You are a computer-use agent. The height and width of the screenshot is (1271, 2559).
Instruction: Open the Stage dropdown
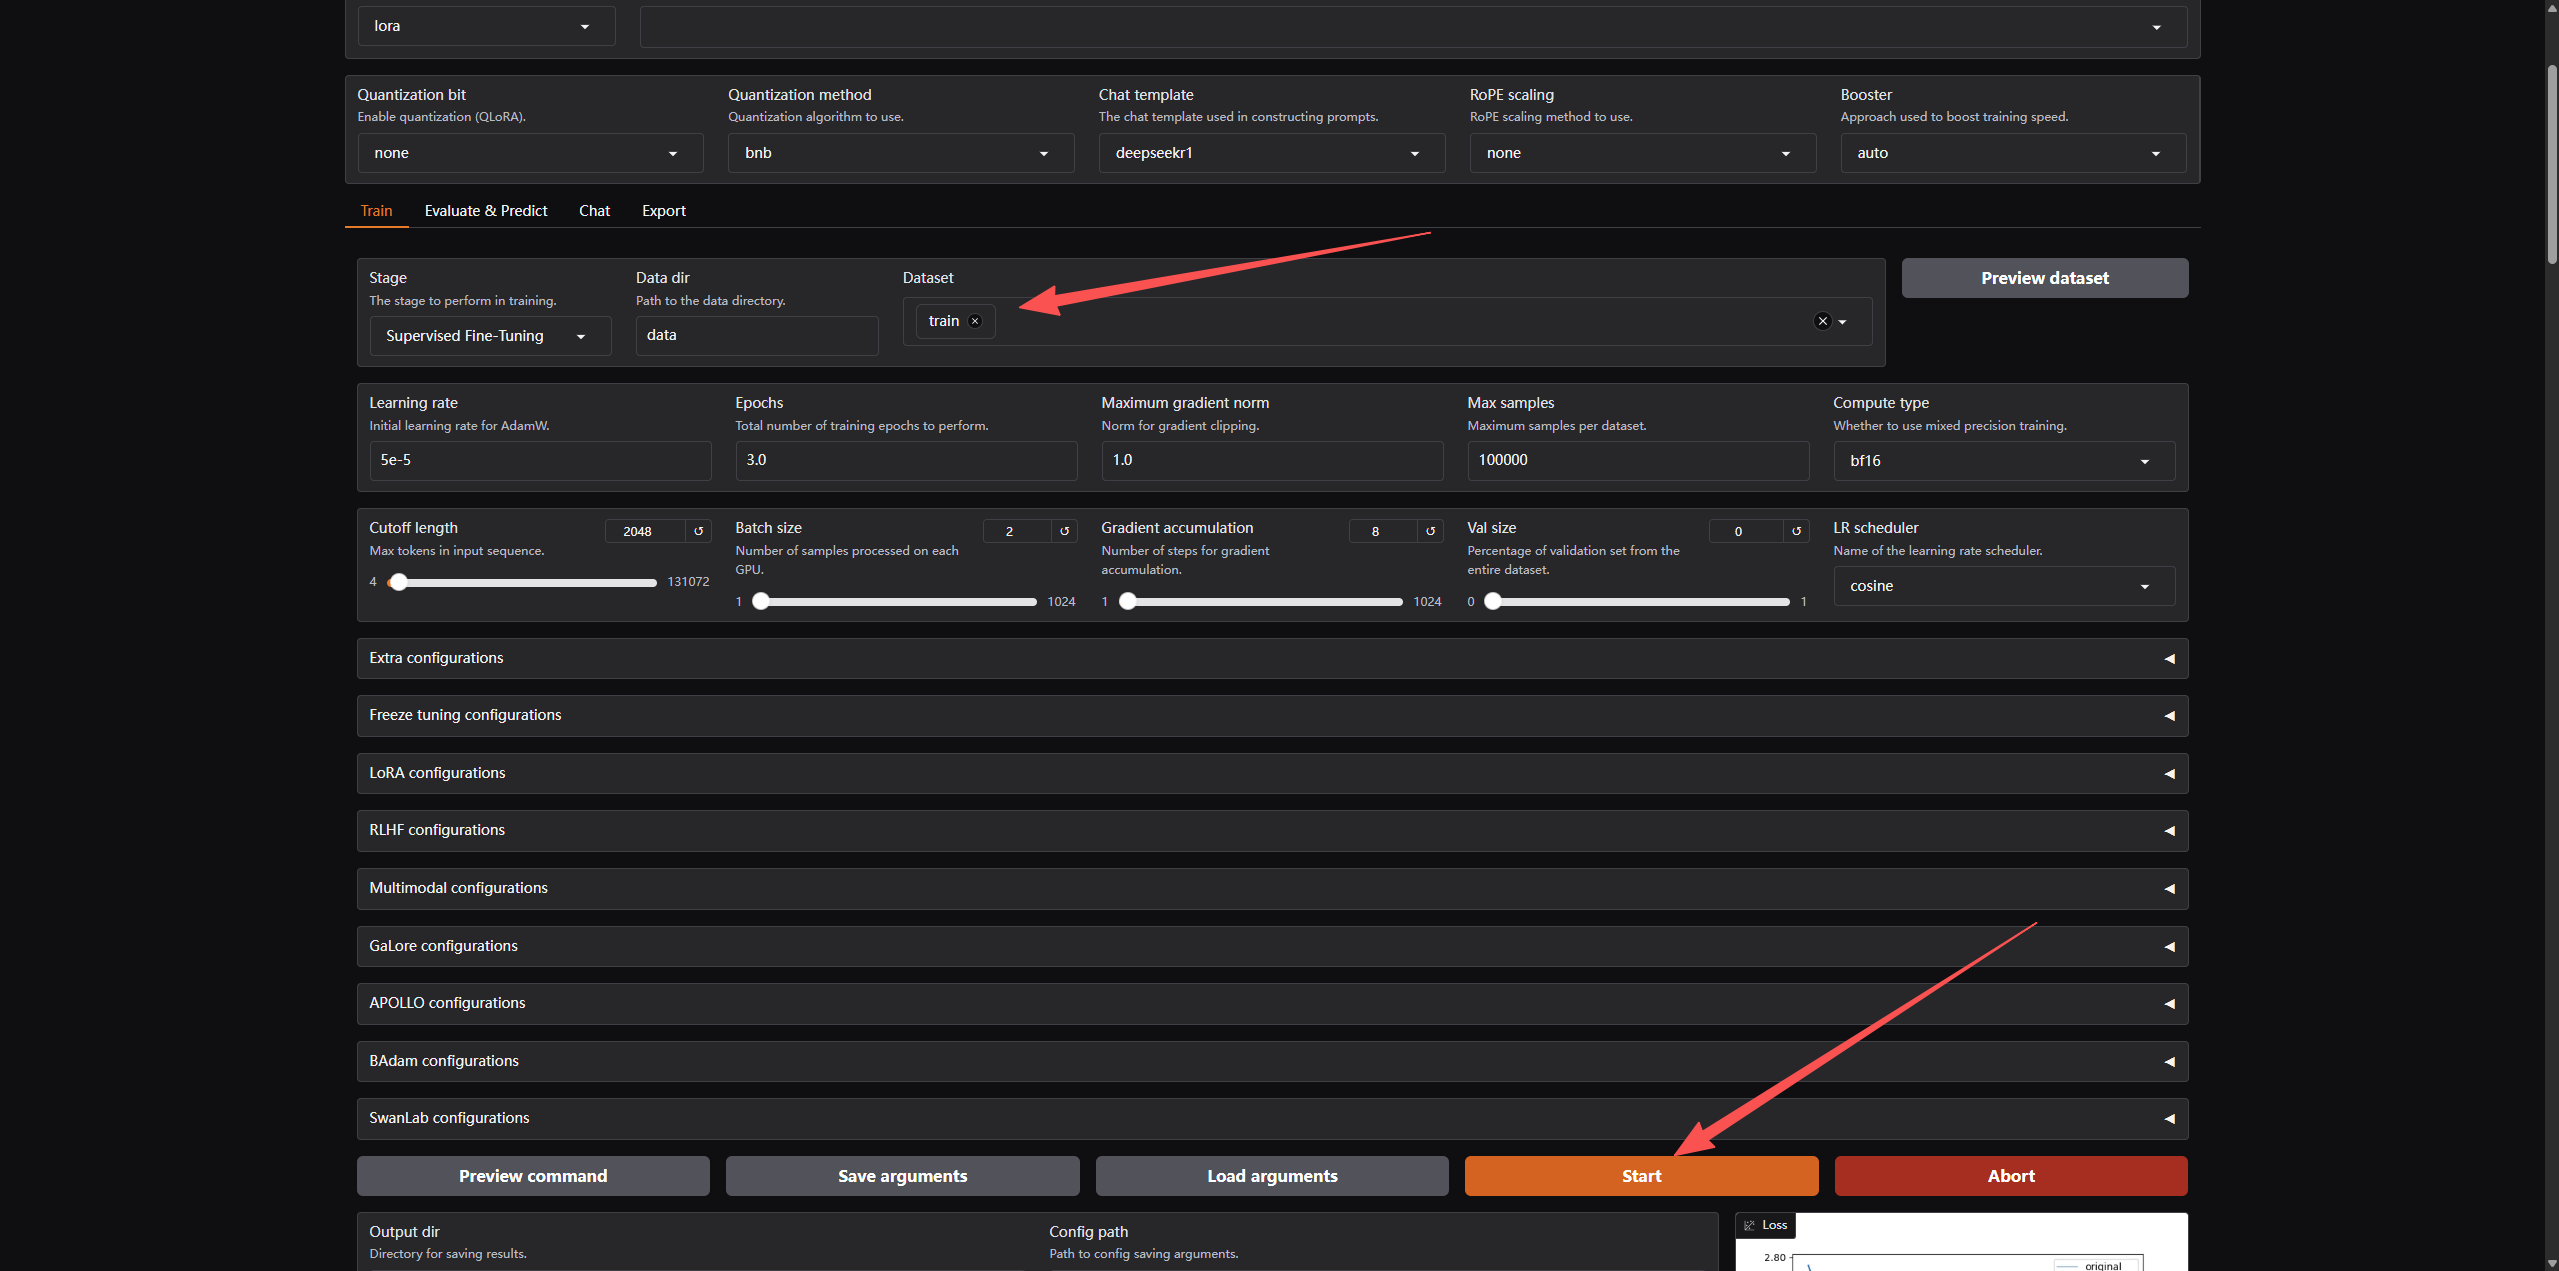click(x=490, y=336)
